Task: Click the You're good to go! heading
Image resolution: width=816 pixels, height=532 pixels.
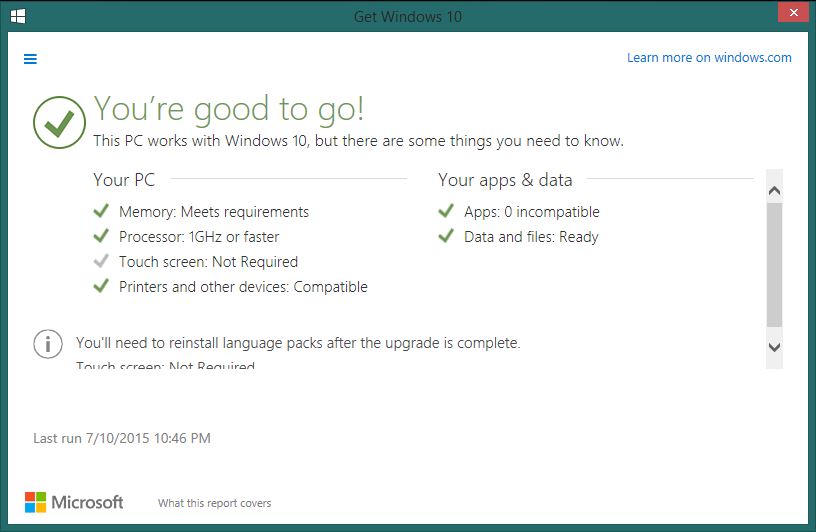Action: pos(228,109)
